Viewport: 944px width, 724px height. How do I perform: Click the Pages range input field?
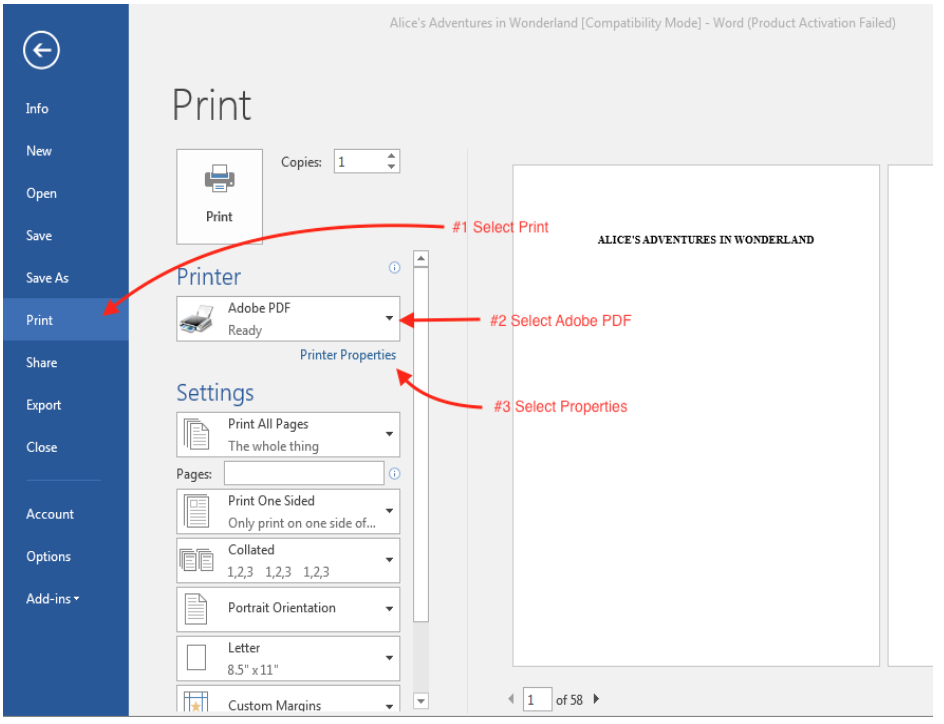pos(304,473)
